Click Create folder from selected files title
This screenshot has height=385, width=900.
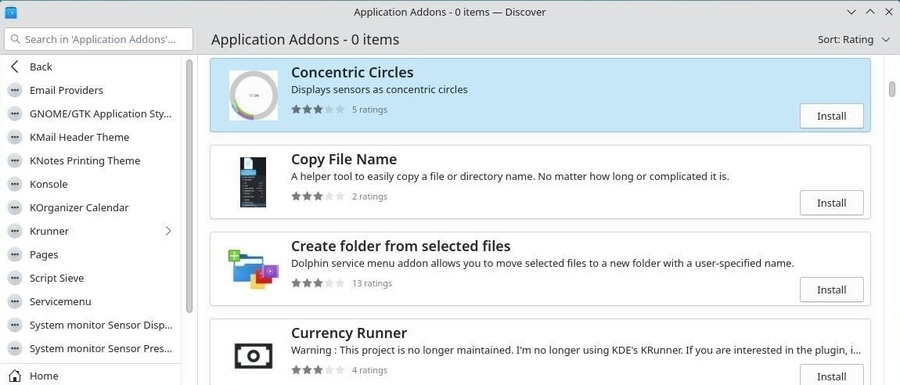coord(401,246)
